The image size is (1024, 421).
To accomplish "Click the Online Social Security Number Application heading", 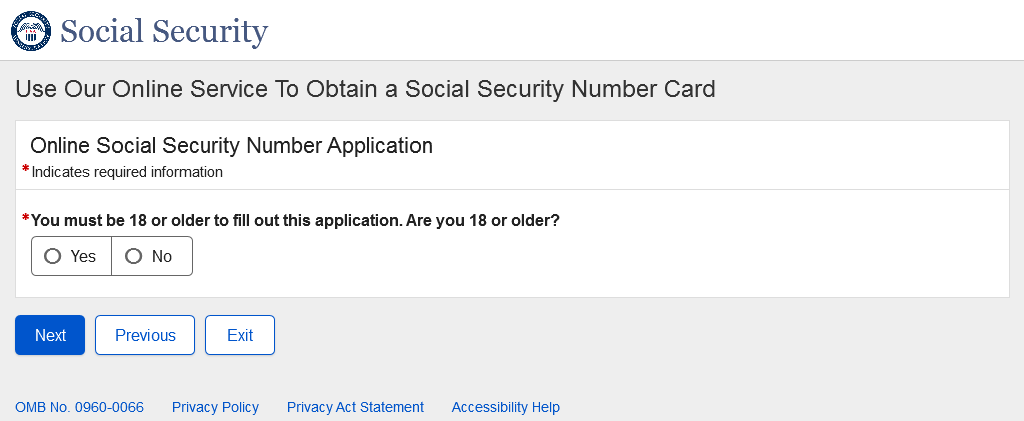I will point(231,145).
